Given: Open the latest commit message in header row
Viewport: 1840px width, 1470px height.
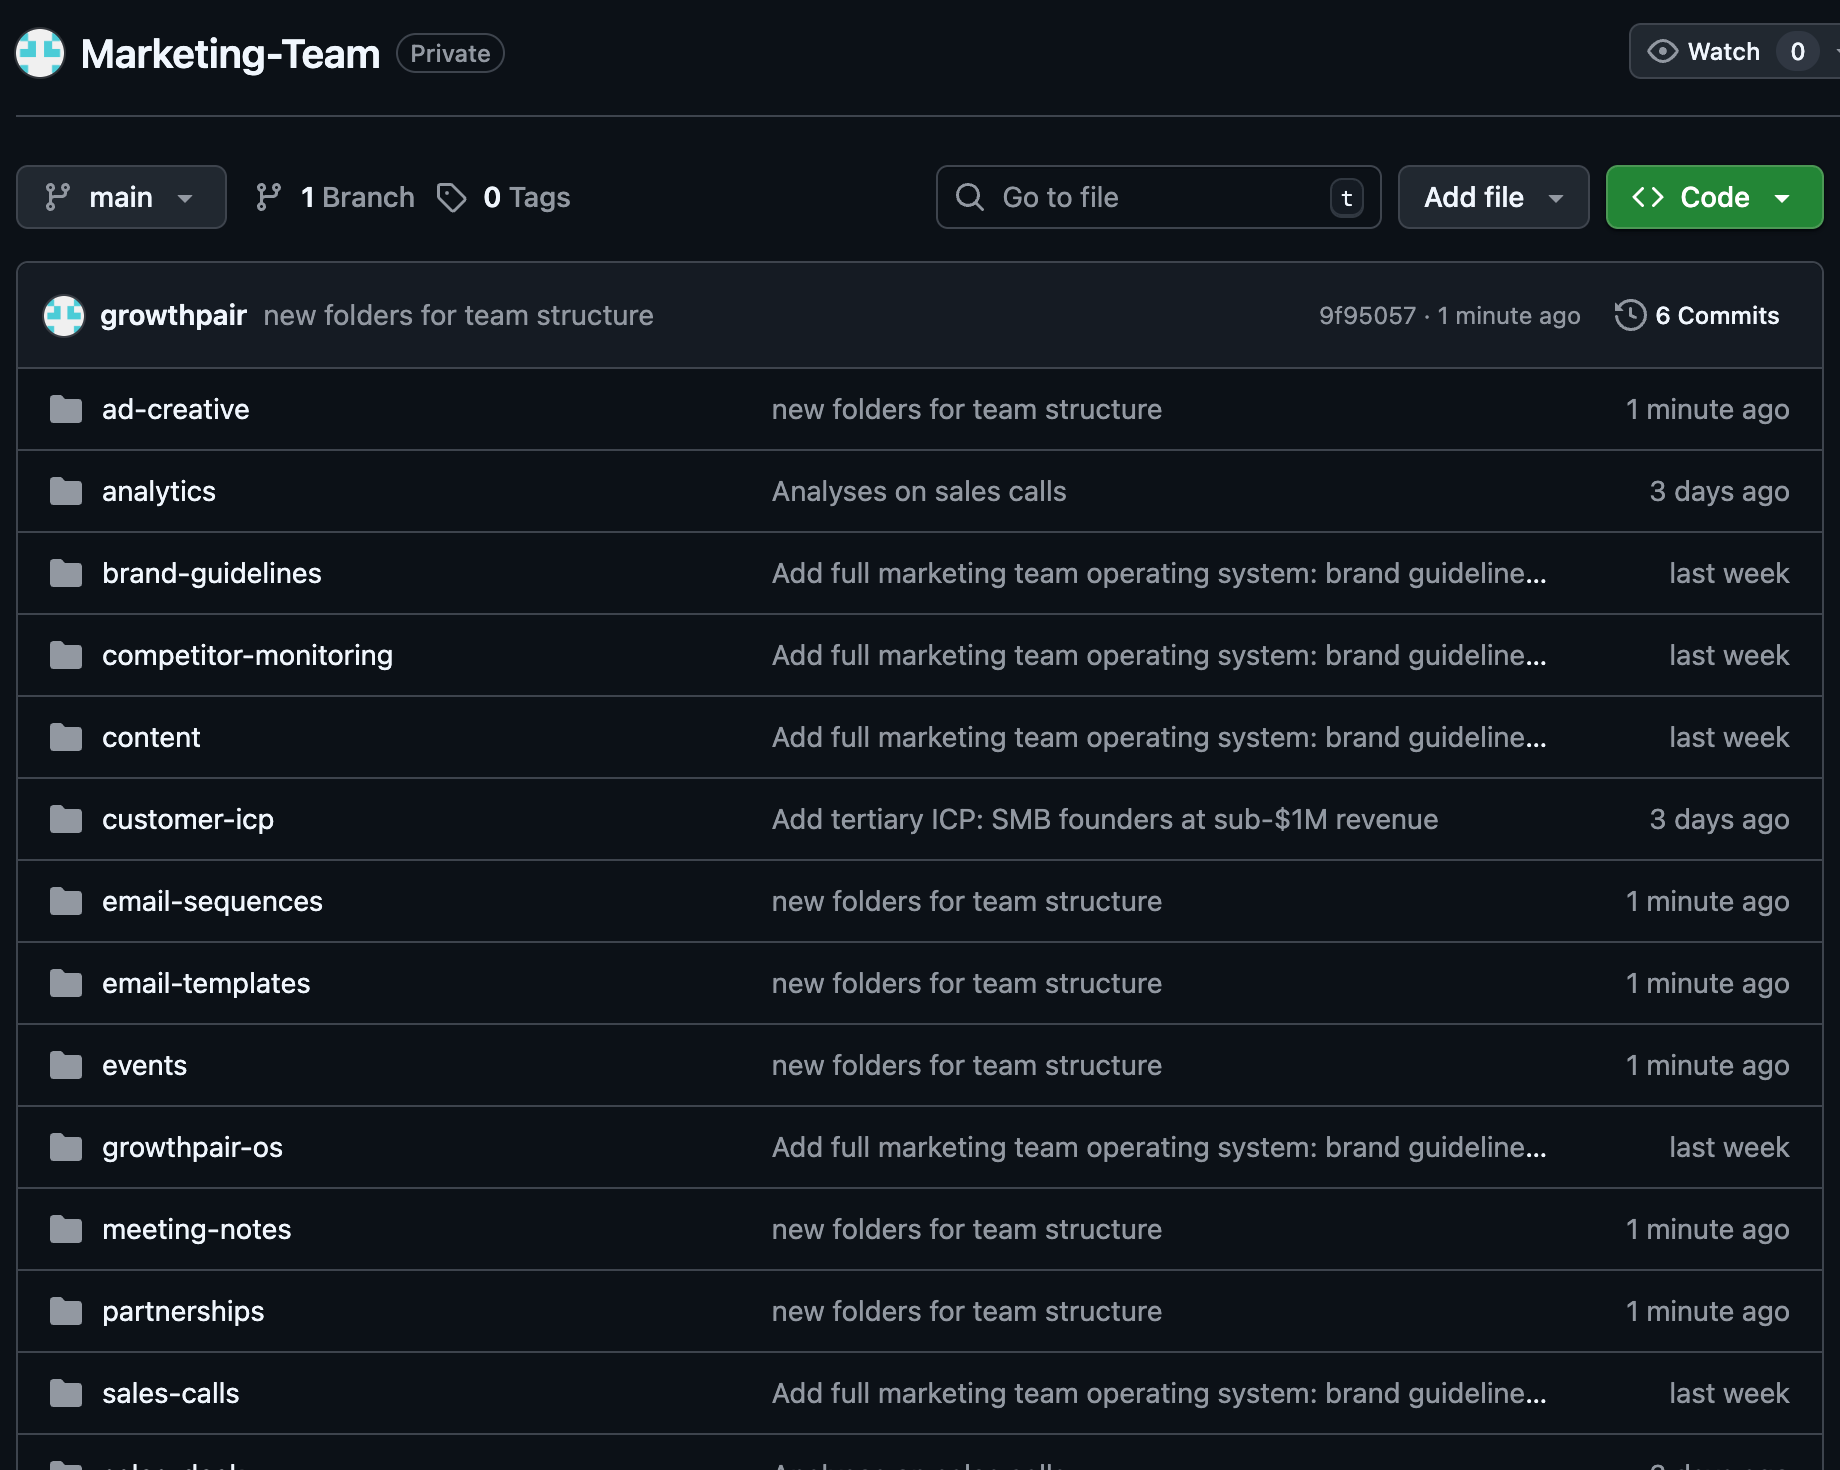Looking at the screenshot, I should click(458, 315).
